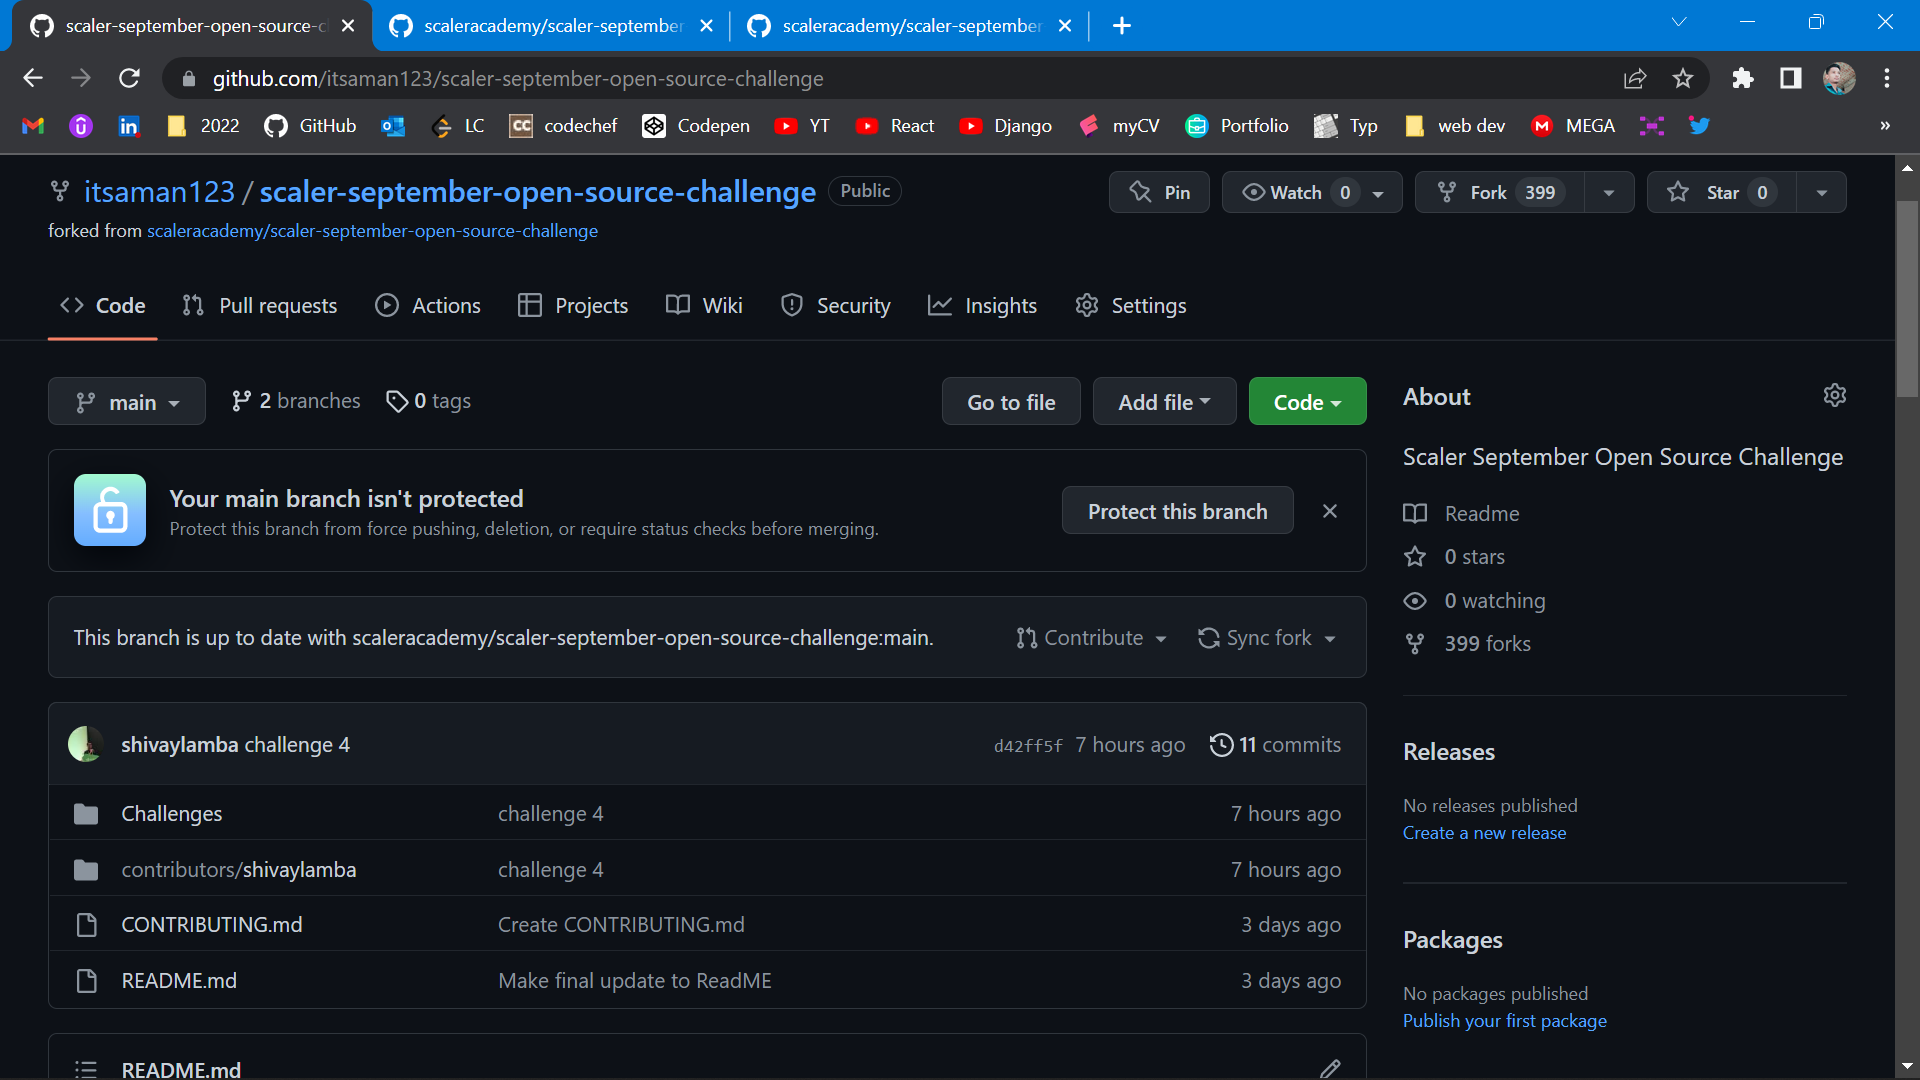Click the padlock illustration in branch protection banner
Viewport: 1920px width, 1080px height.
point(109,510)
